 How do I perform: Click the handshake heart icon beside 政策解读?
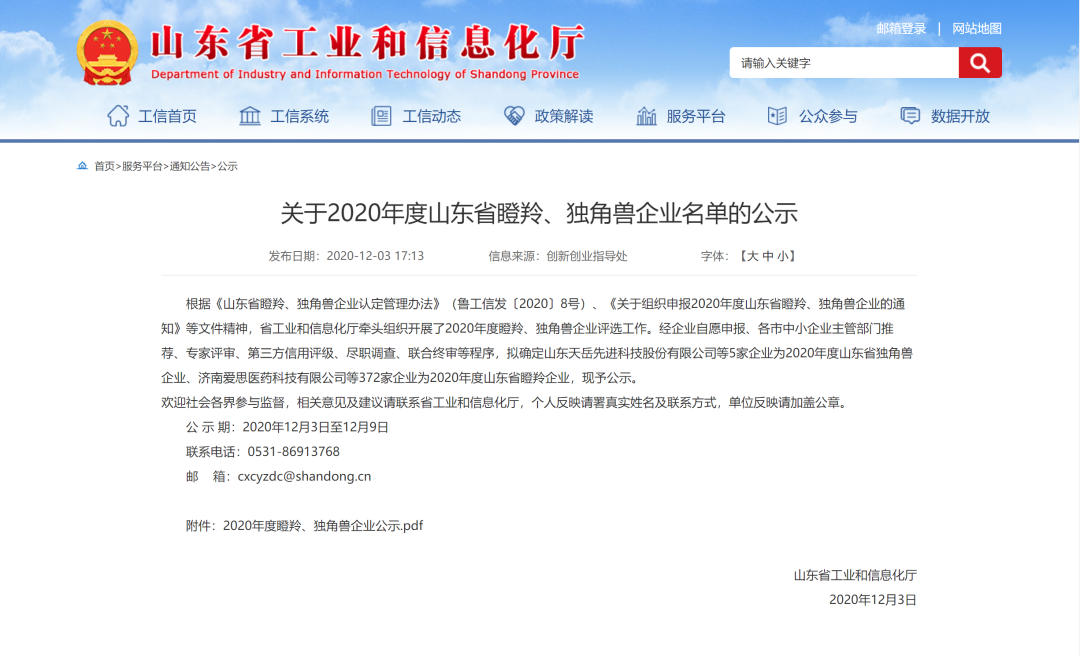click(514, 116)
